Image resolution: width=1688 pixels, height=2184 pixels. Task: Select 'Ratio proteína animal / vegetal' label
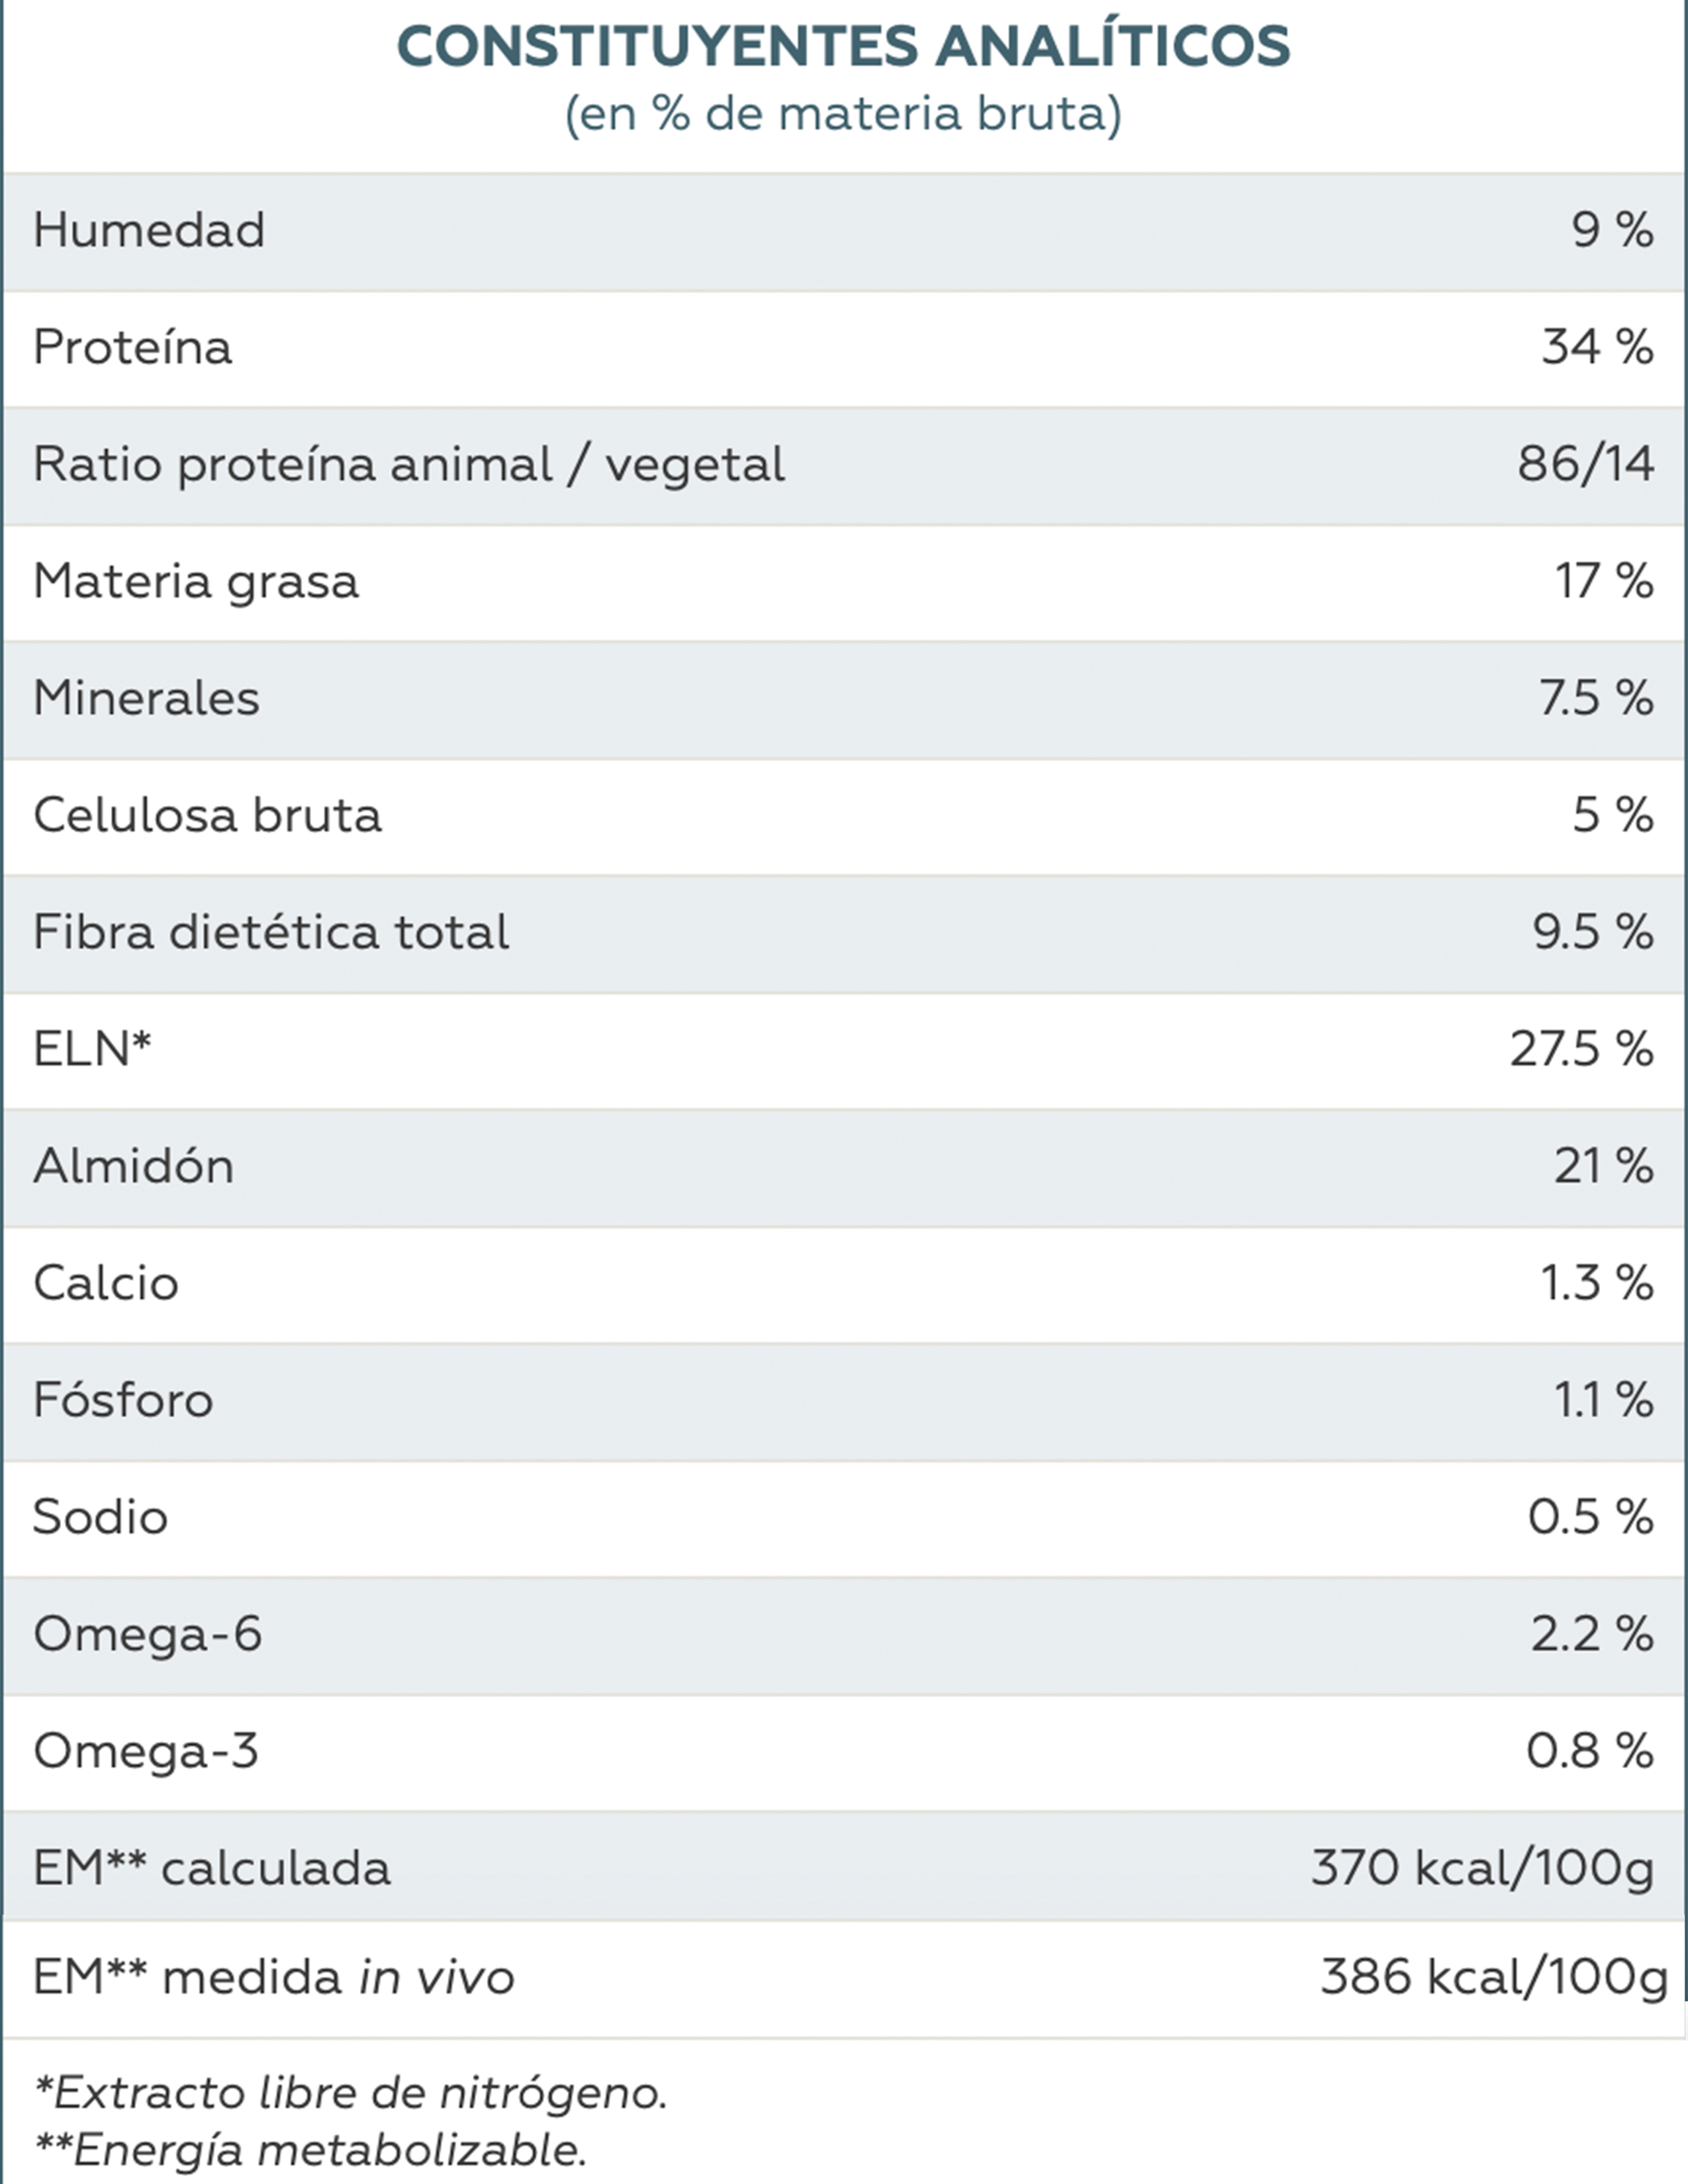pos(408,464)
